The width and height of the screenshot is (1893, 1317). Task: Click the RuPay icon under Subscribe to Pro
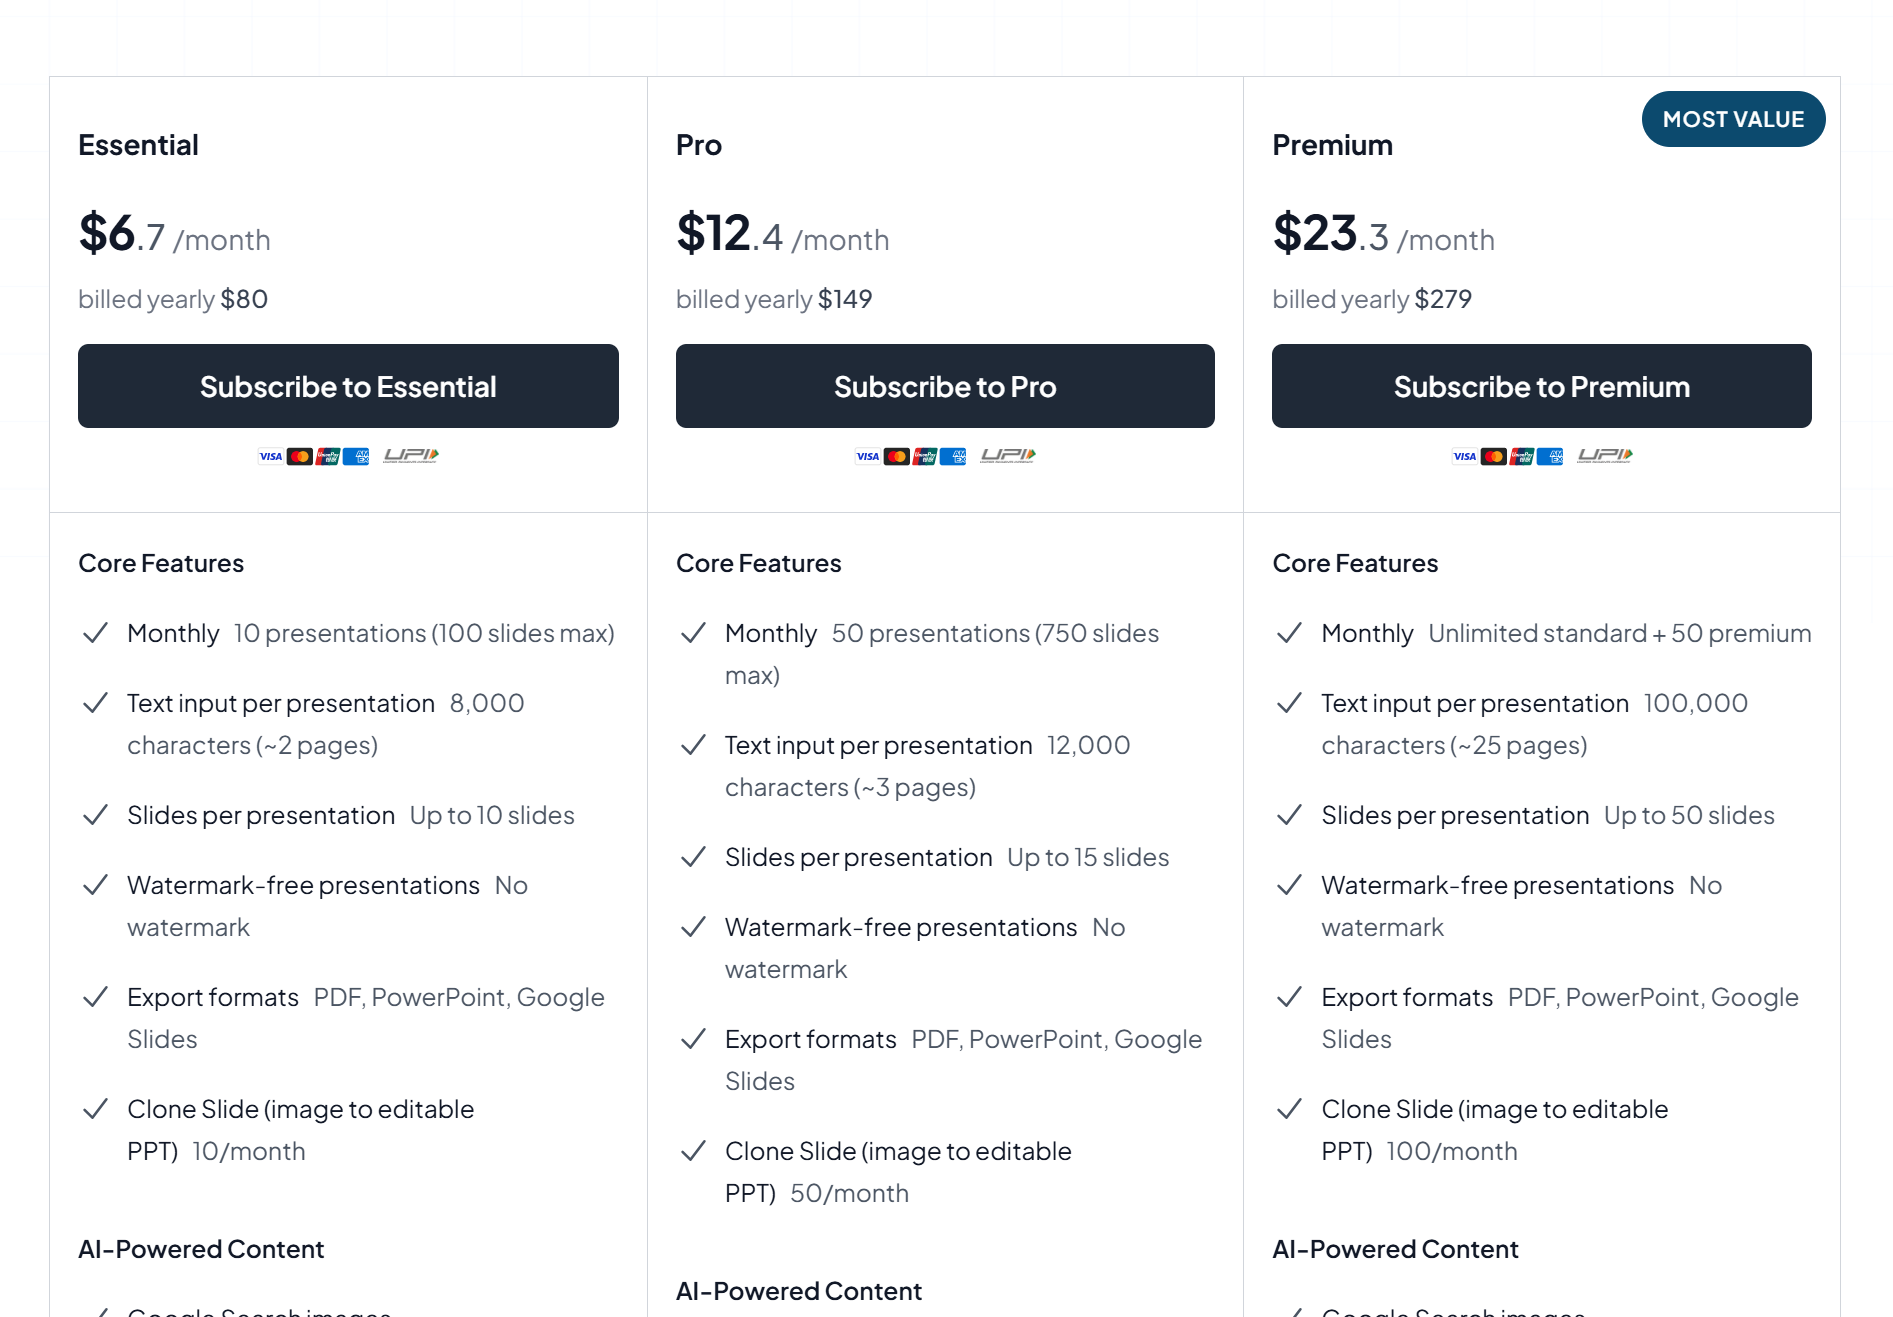tap(925, 455)
